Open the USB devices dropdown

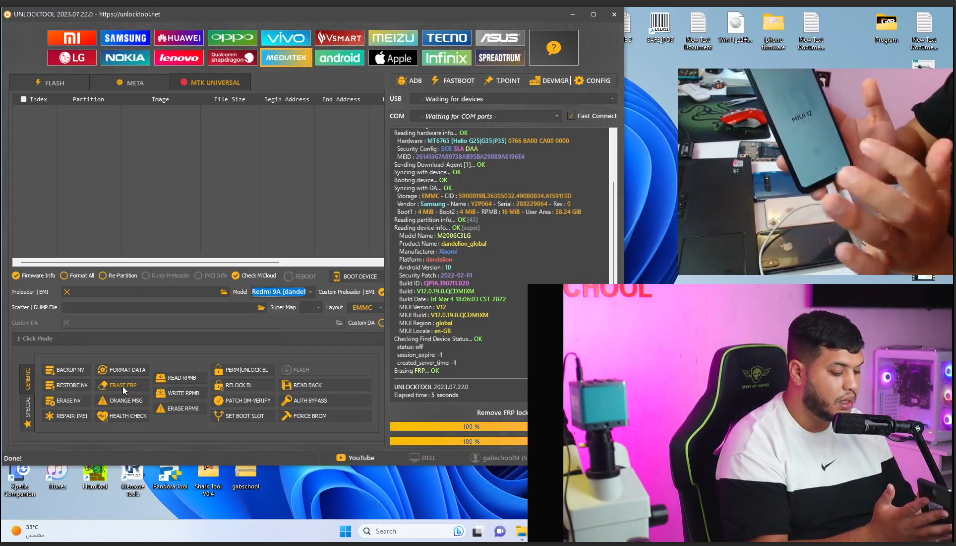coord(512,99)
